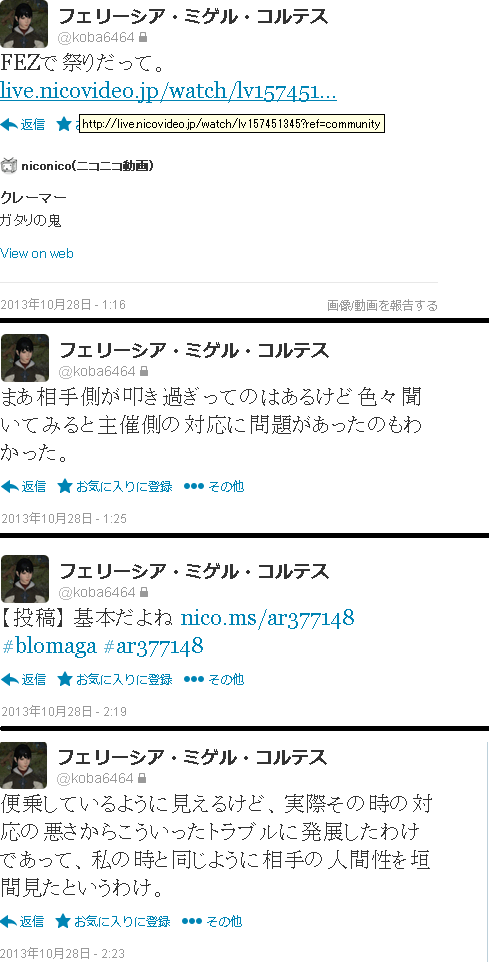This screenshot has height=974, width=489.
Task: Click the #ar377148 hashtag
Action: [x=153, y=646]
